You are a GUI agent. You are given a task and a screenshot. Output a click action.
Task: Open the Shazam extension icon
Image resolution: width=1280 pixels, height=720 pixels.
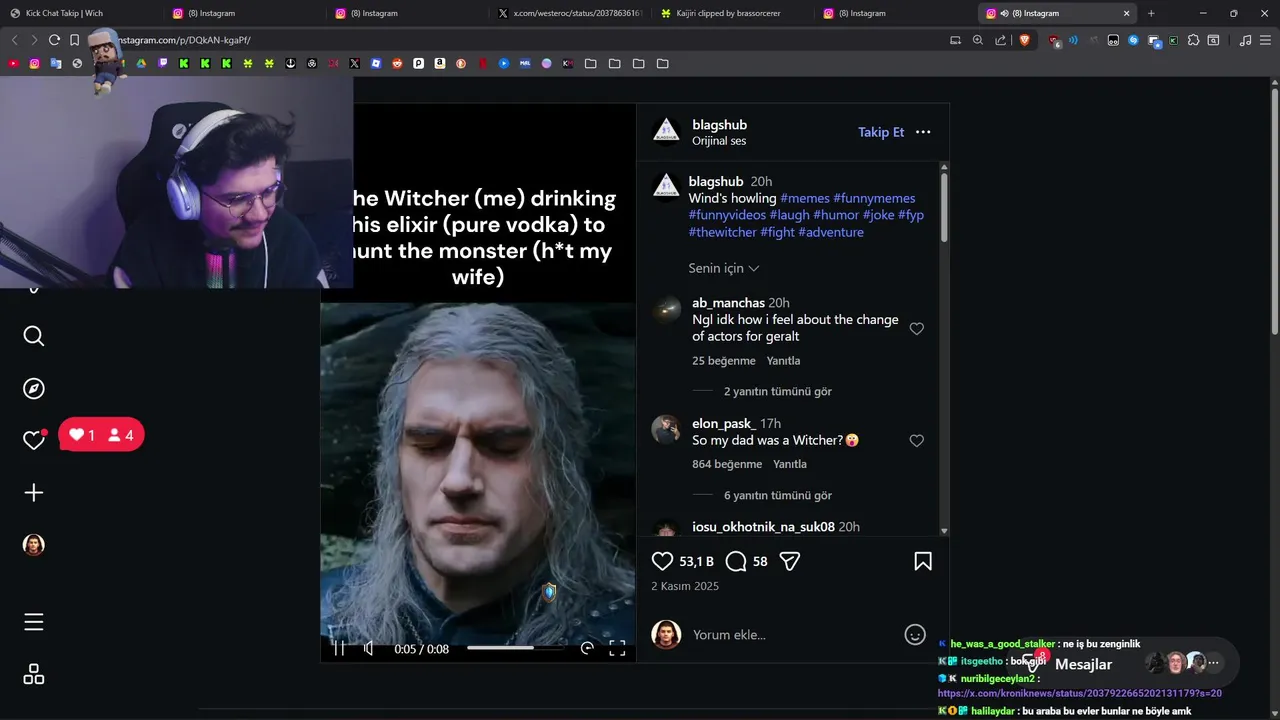[x=1133, y=40]
